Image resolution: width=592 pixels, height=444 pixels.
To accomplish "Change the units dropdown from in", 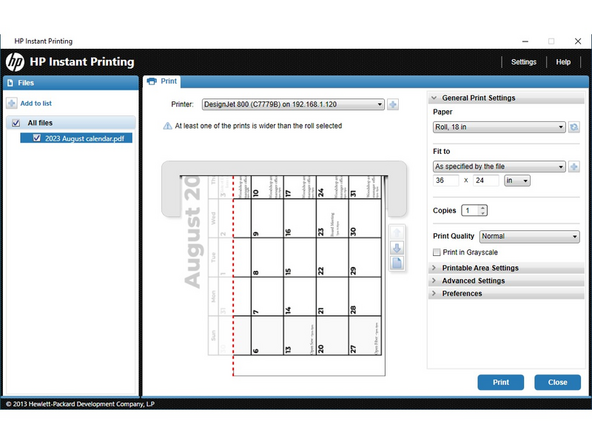I will tap(517, 180).
